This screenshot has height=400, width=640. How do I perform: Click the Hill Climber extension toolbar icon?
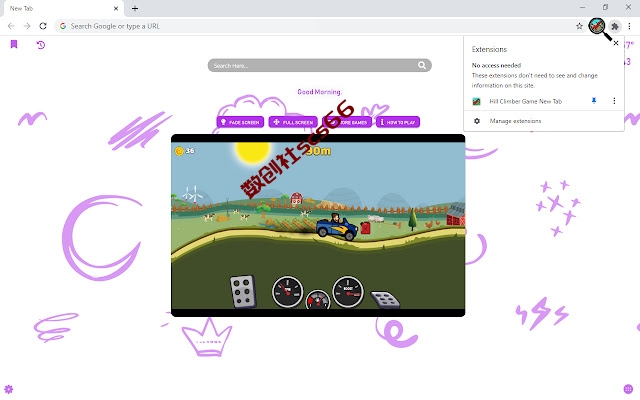point(596,26)
